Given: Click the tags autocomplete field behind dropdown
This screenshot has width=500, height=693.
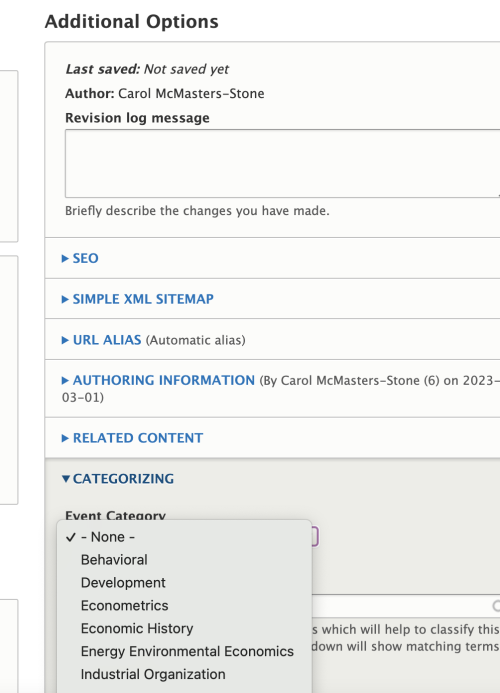Looking at the screenshot, I should pyautogui.click(x=406, y=606).
